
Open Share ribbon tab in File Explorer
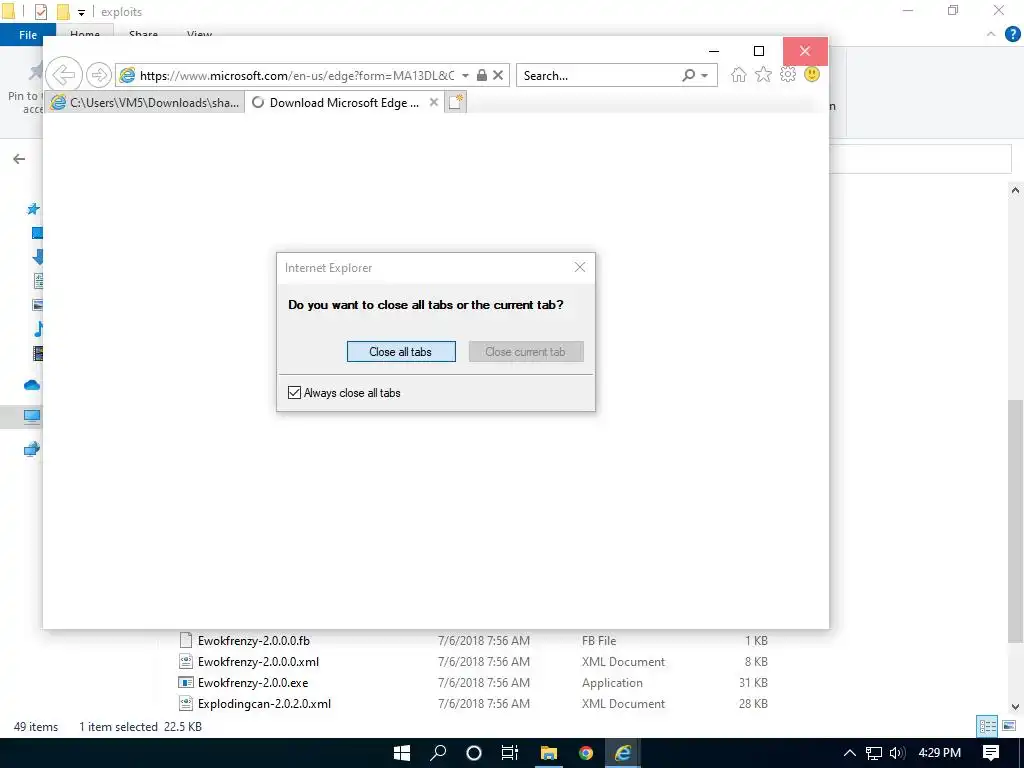click(x=144, y=34)
